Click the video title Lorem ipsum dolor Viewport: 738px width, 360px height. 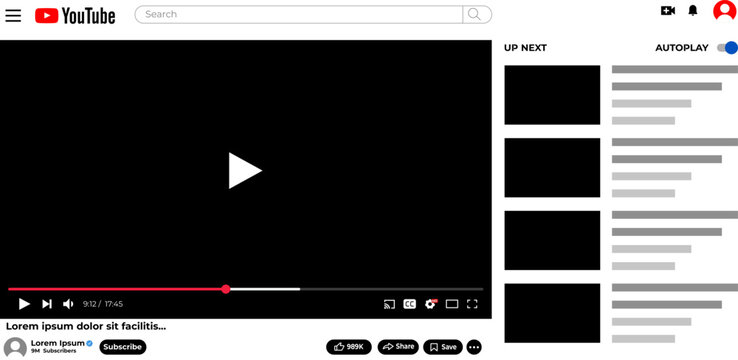pyautogui.click(x=86, y=326)
